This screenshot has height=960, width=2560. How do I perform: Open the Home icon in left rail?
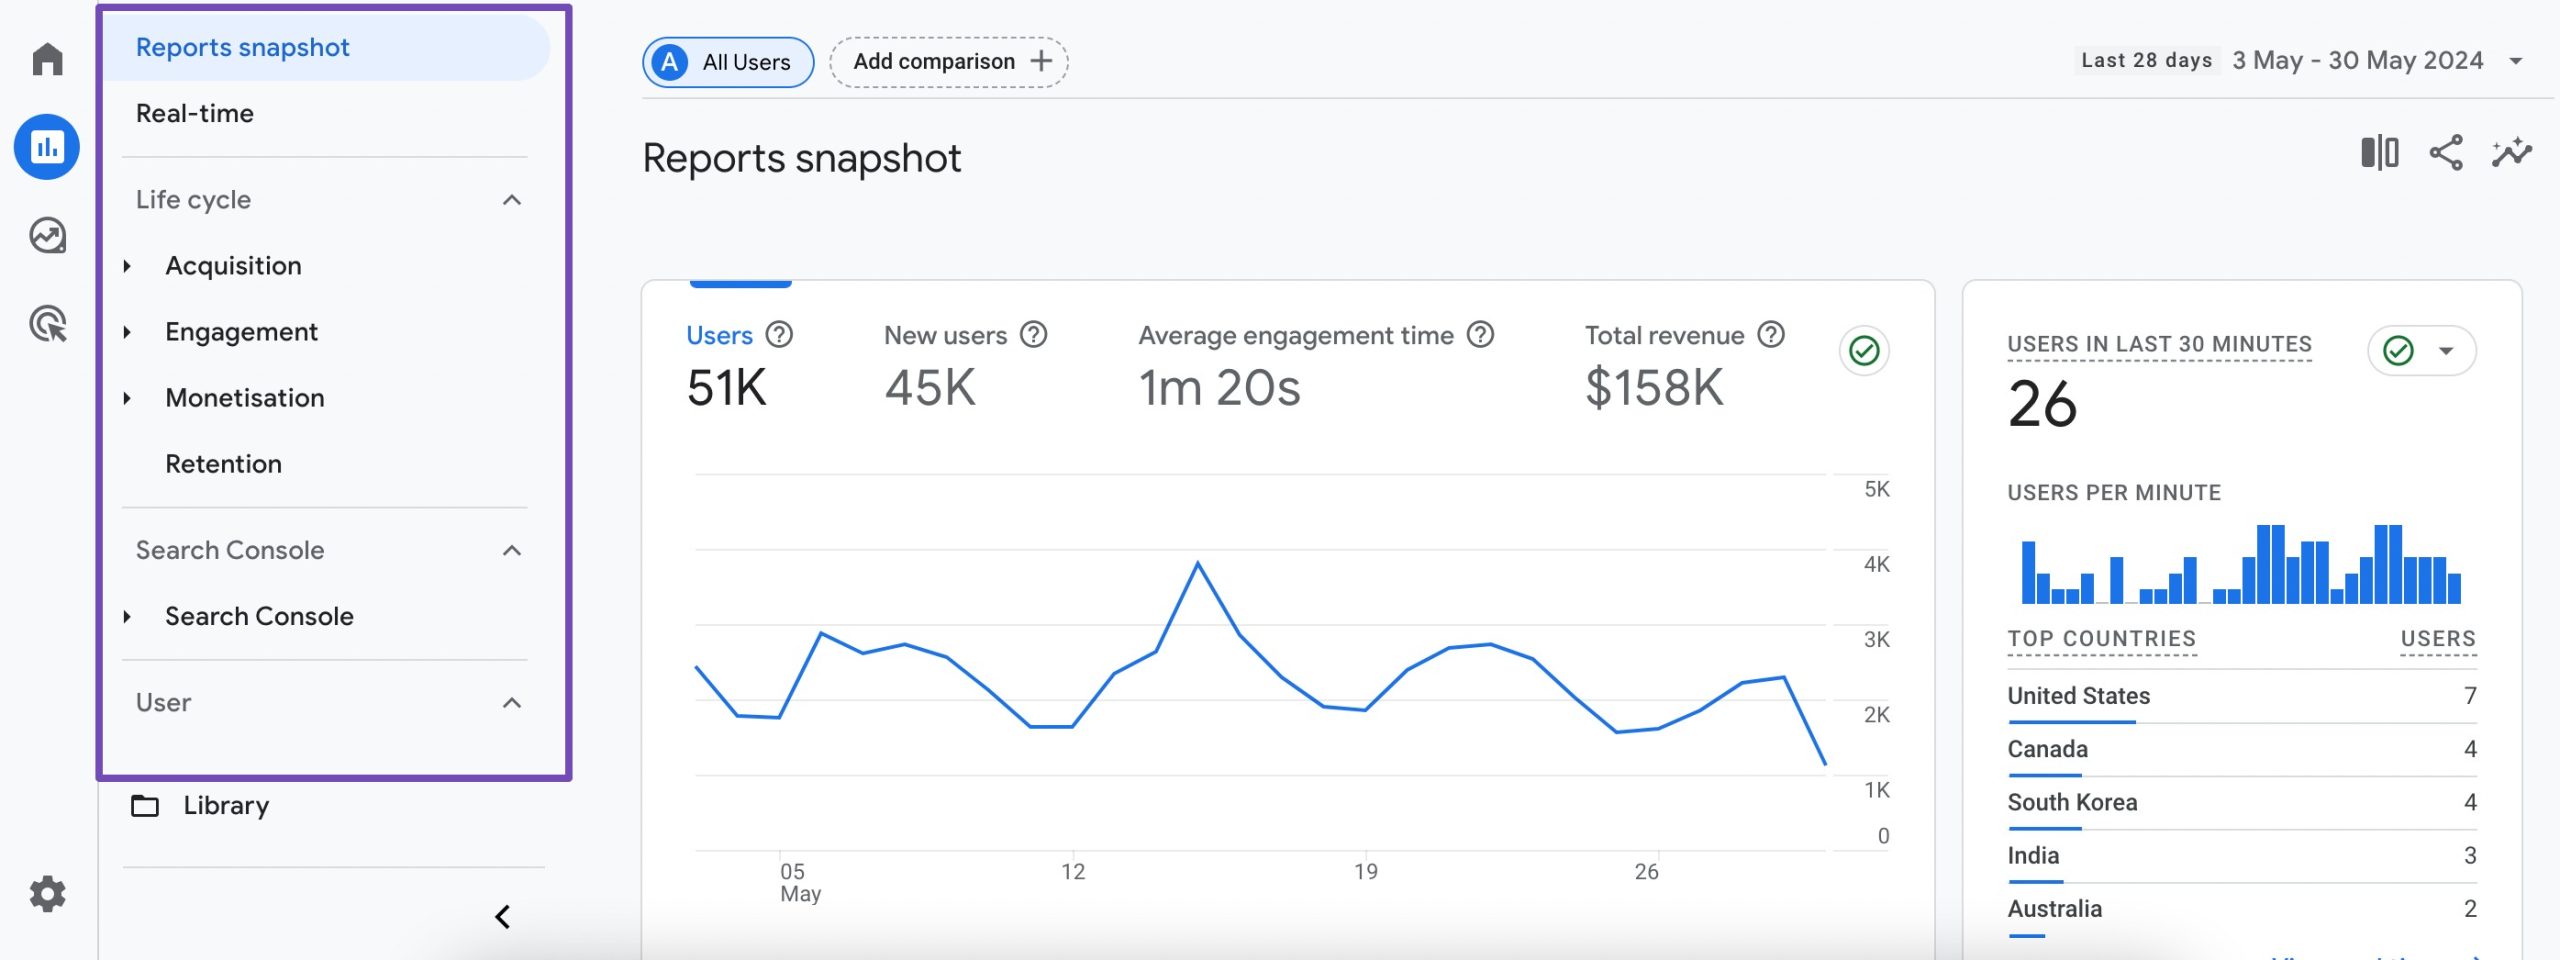(x=47, y=59)
